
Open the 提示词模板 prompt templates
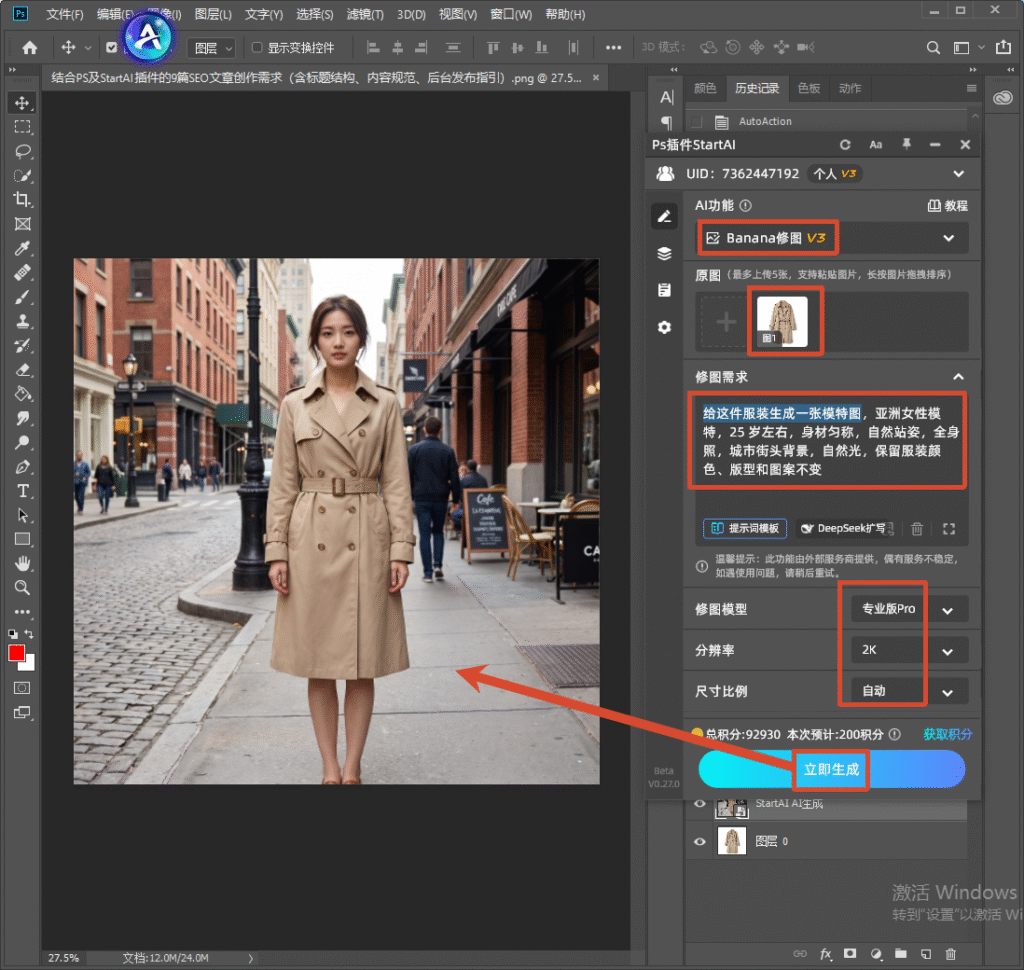click(x=745, y=528)
